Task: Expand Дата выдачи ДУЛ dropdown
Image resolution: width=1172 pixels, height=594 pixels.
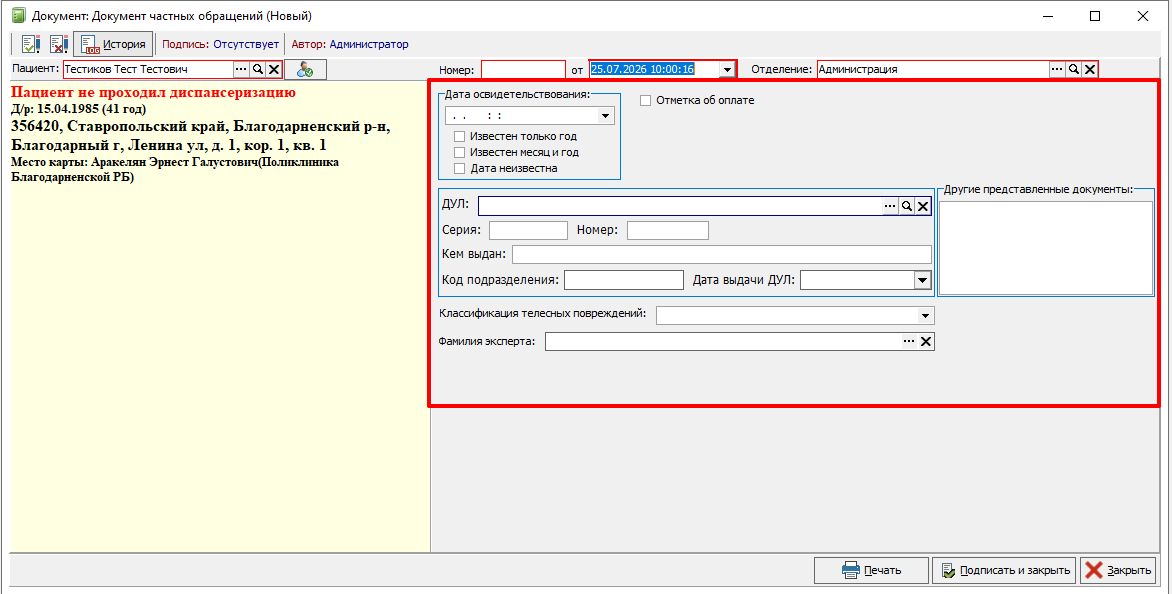Action: tap(922, 280)
